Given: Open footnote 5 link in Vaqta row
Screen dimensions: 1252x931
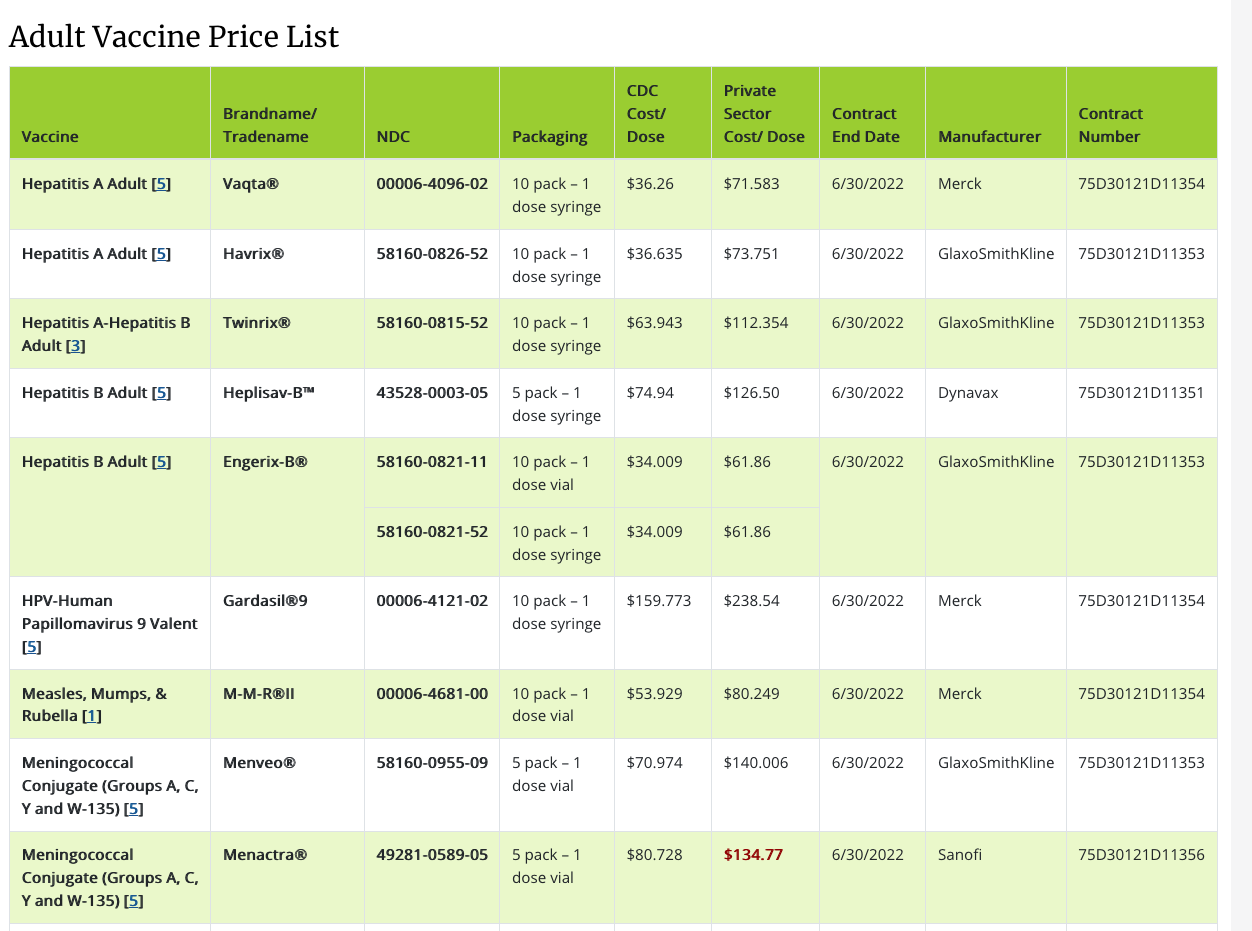Looking at the screenshot, I should (161, 184).
